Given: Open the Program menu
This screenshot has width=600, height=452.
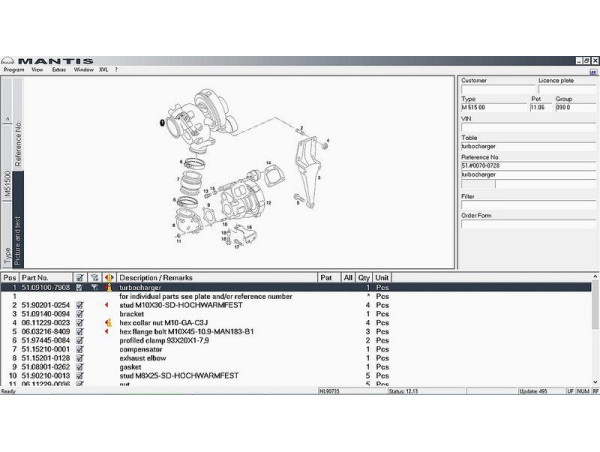Looking at the screenshot, I should (14, 70).
